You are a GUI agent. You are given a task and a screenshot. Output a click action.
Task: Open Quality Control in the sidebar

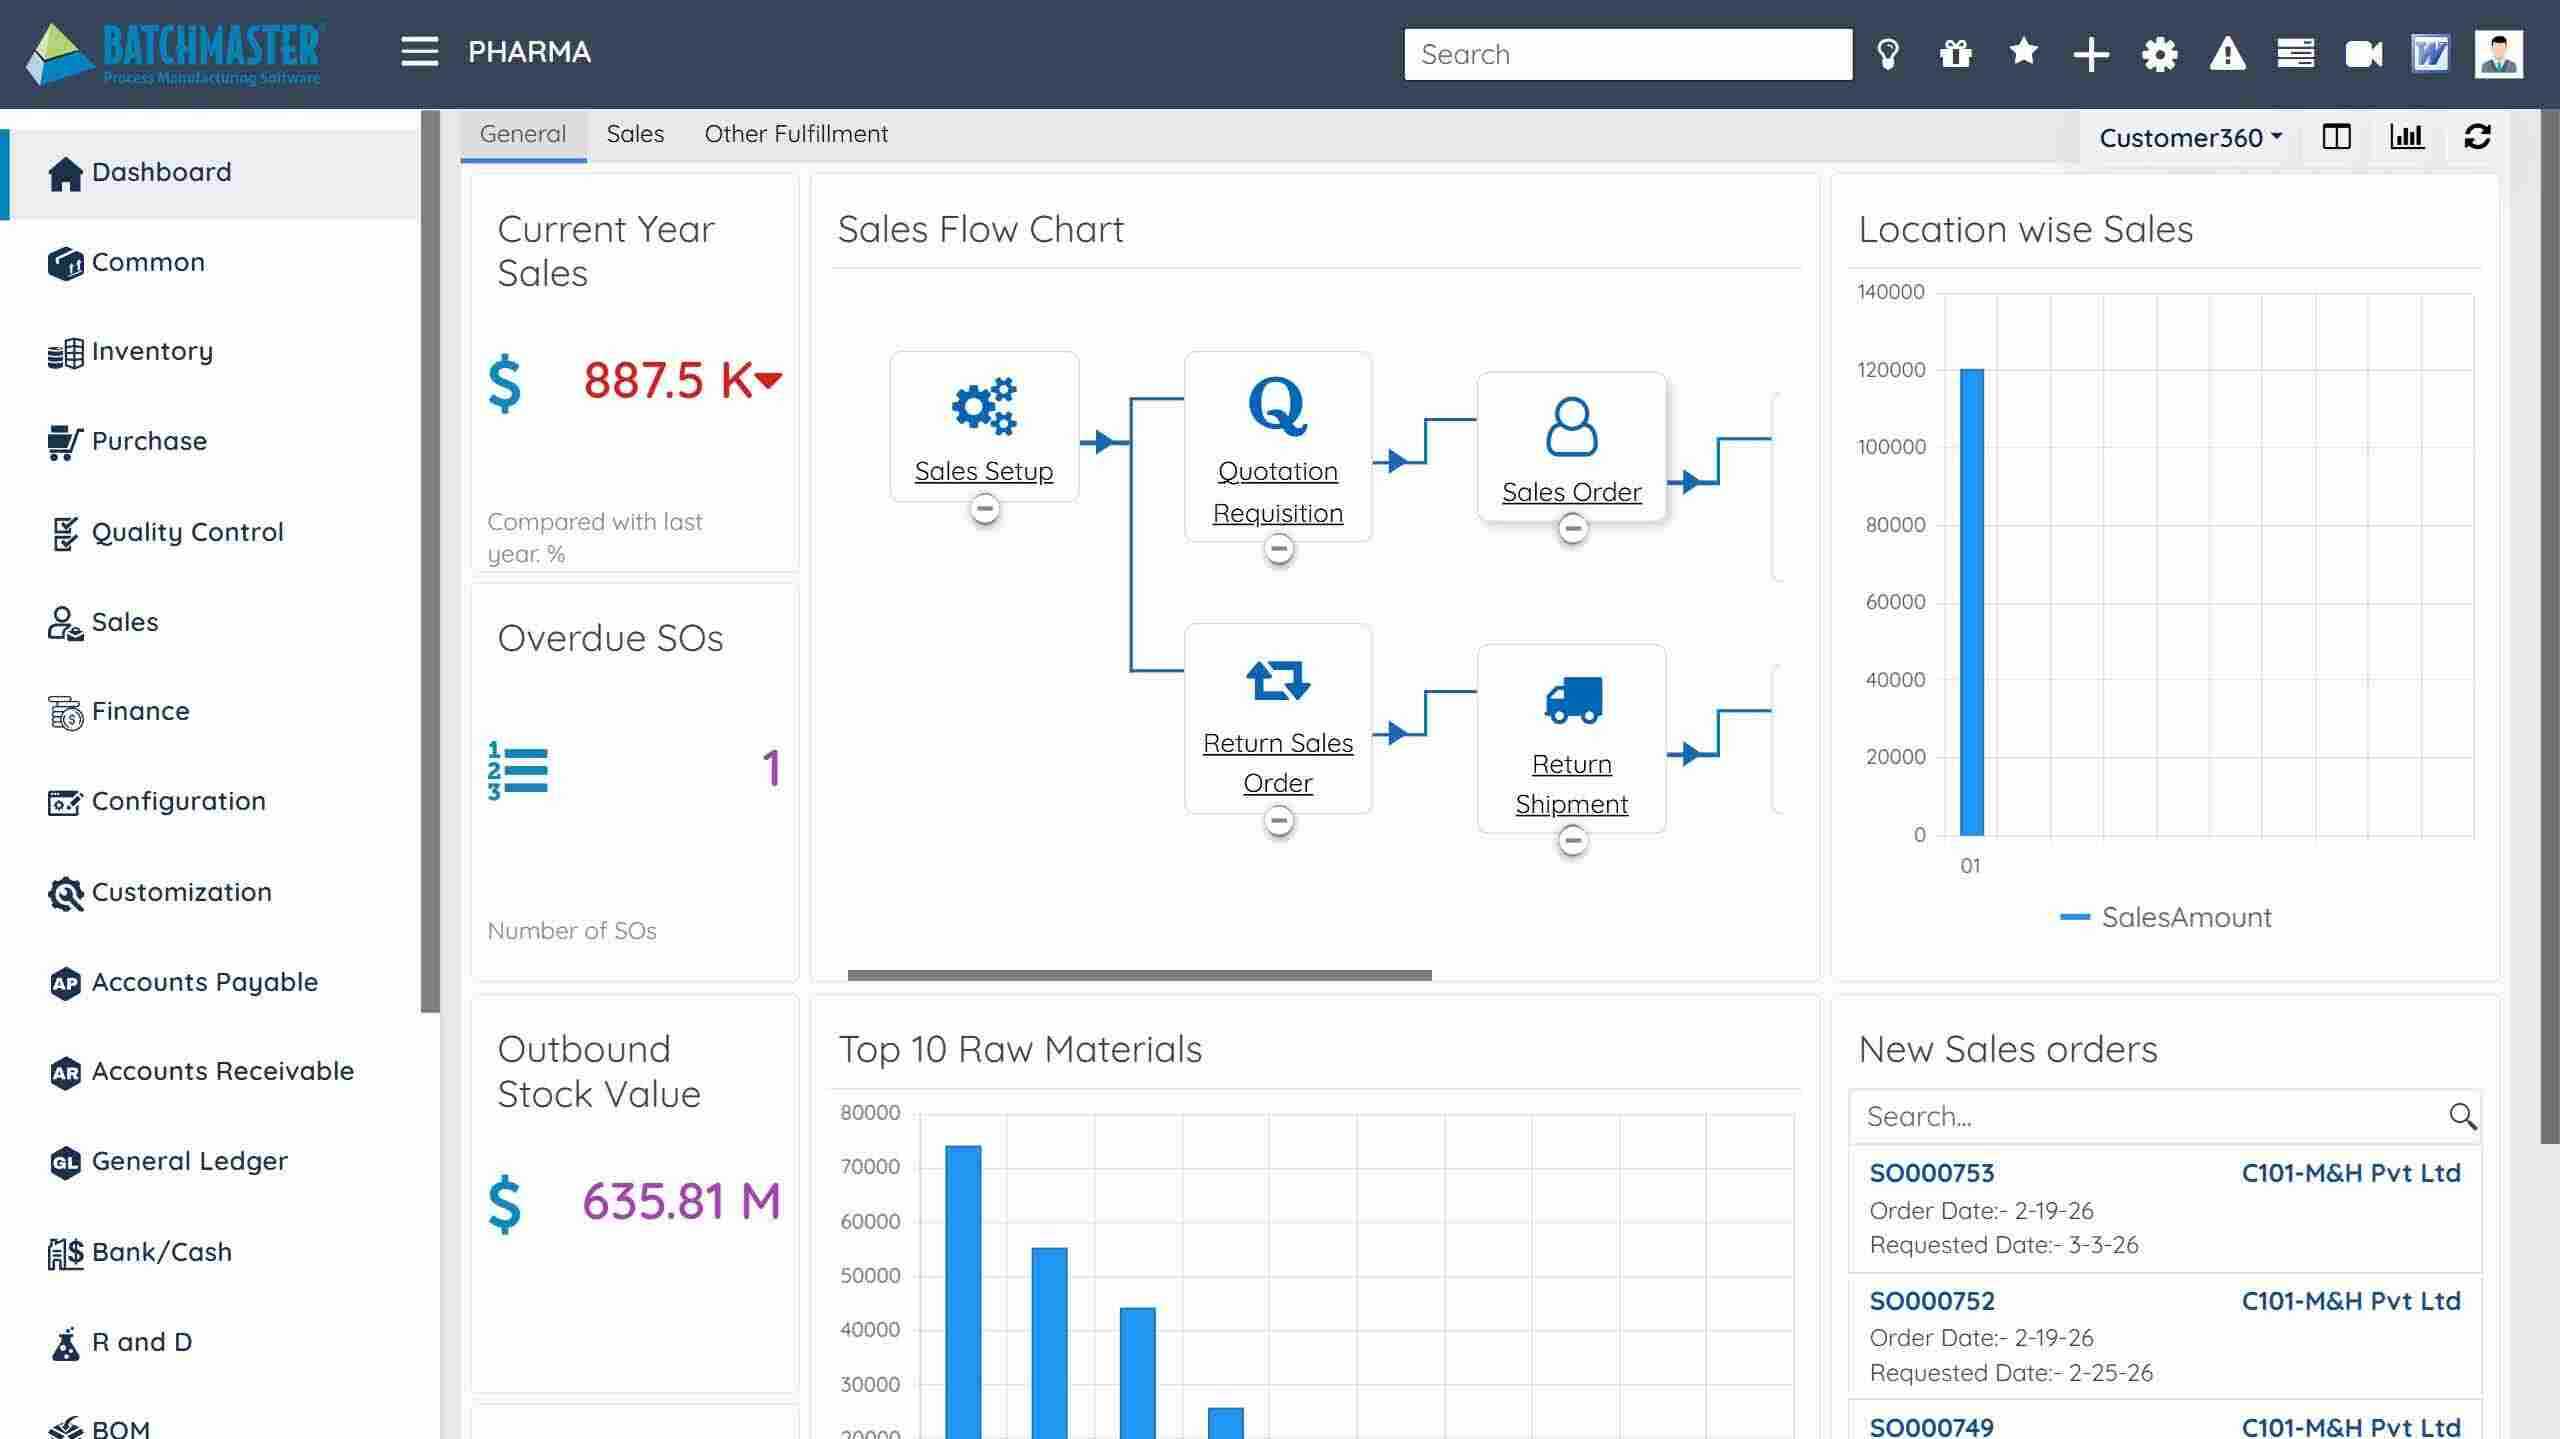click(187, 532)
